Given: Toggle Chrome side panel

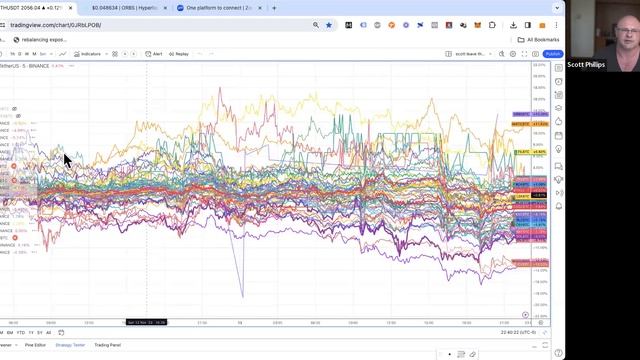Looking at the screenshot, I should 528,25.
